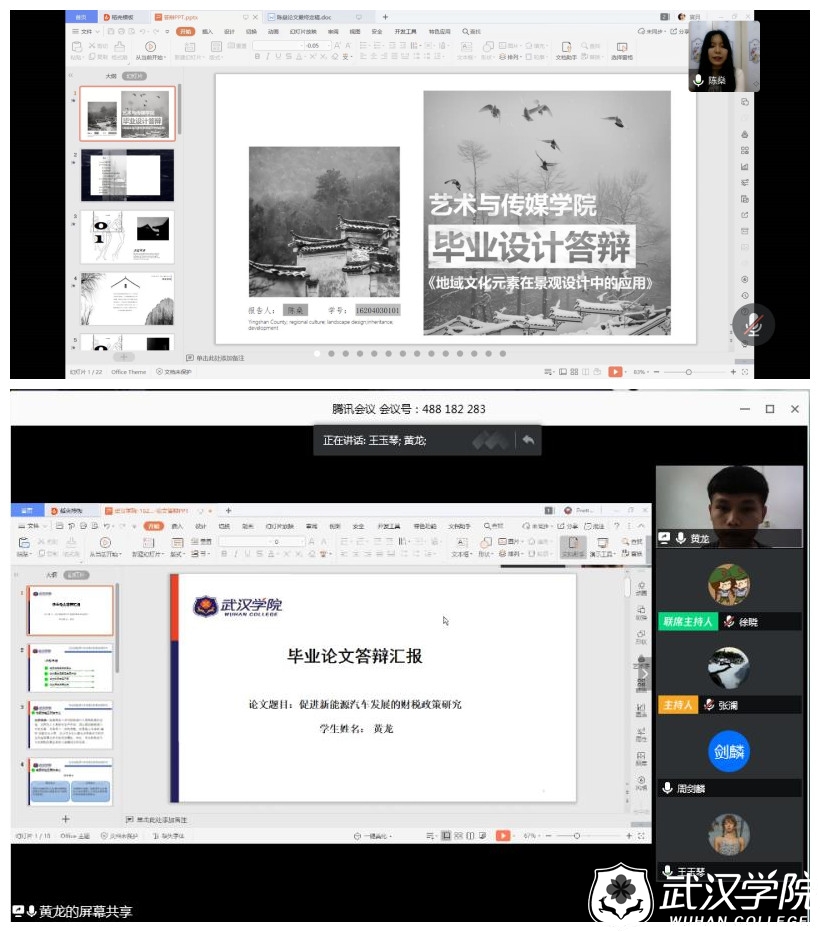Click the 剑麟 blue avatar circle
Image resolution: width=820 pixels, height=932 pixels.
(728, 752)
